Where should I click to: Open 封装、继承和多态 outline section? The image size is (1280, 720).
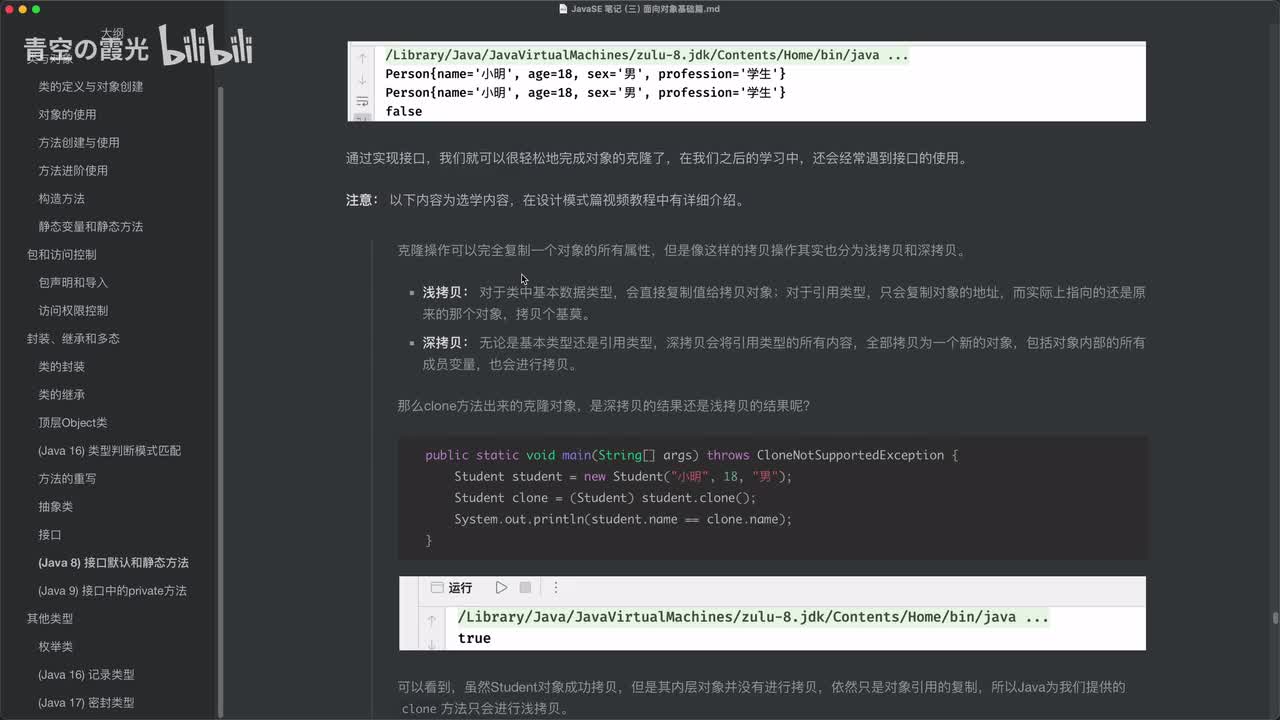coord(73,339)
